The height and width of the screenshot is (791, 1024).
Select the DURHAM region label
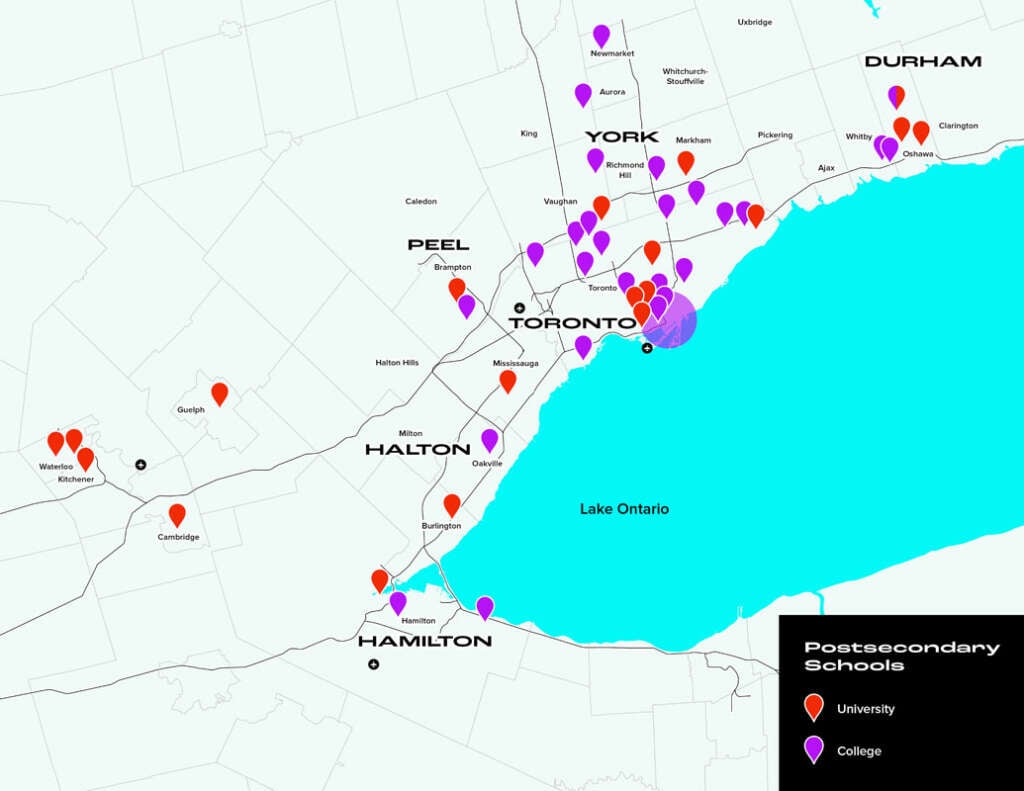[x=922, y=62]
